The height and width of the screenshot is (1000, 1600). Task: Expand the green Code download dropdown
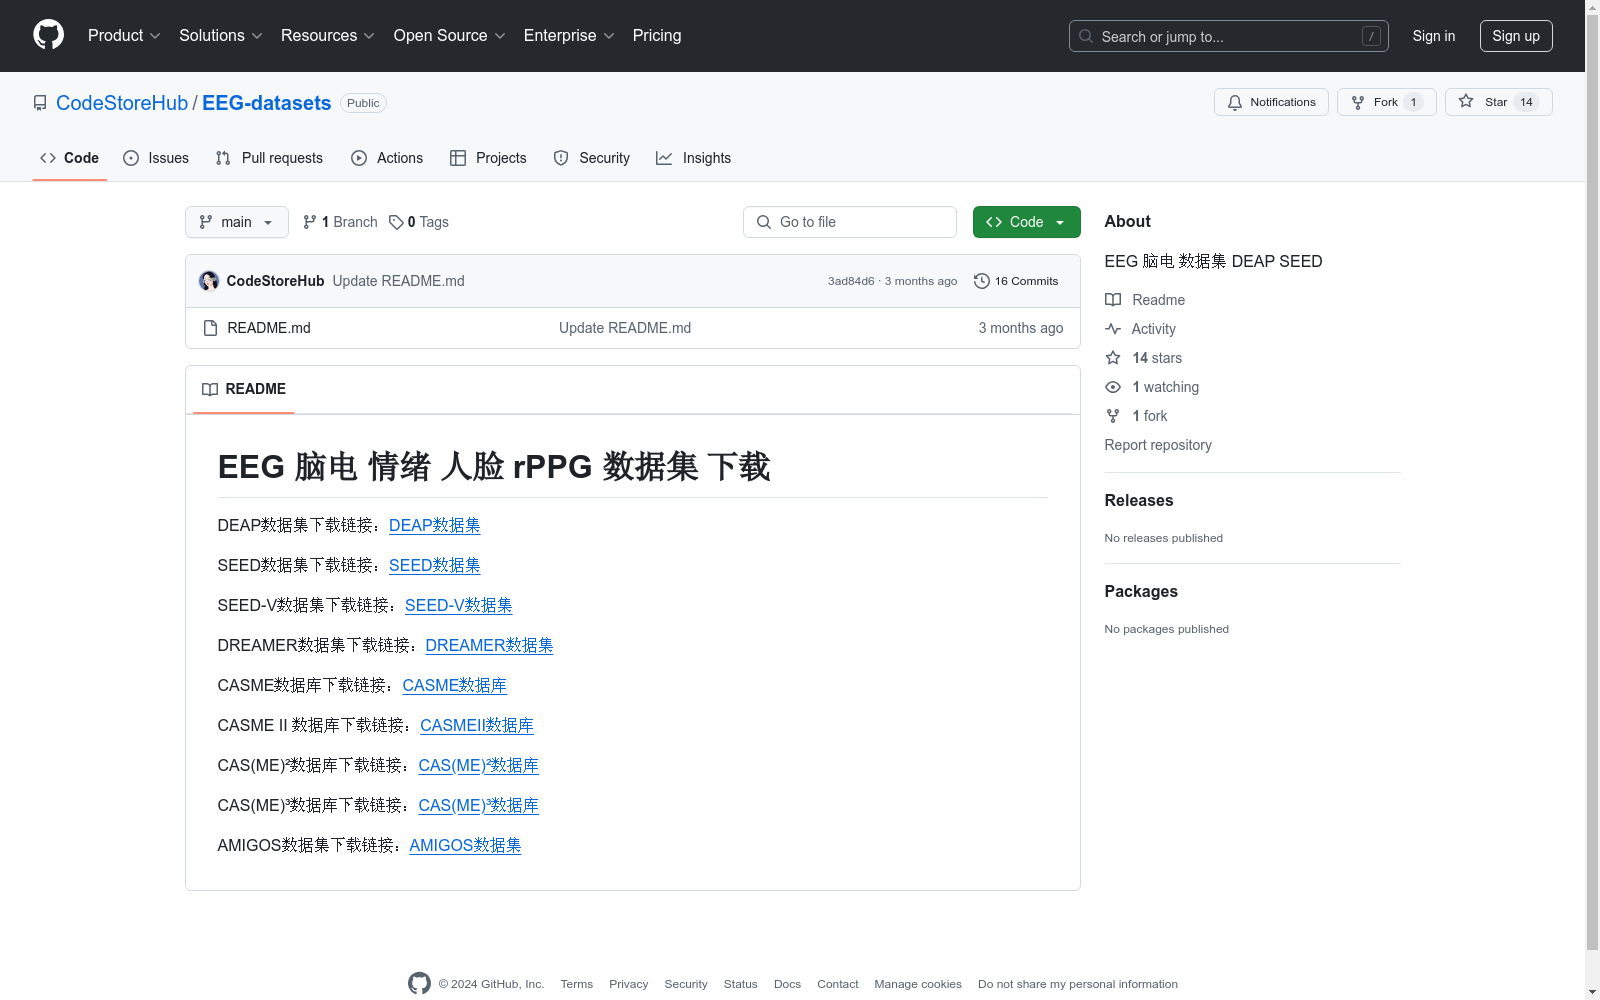point(1027,222)
